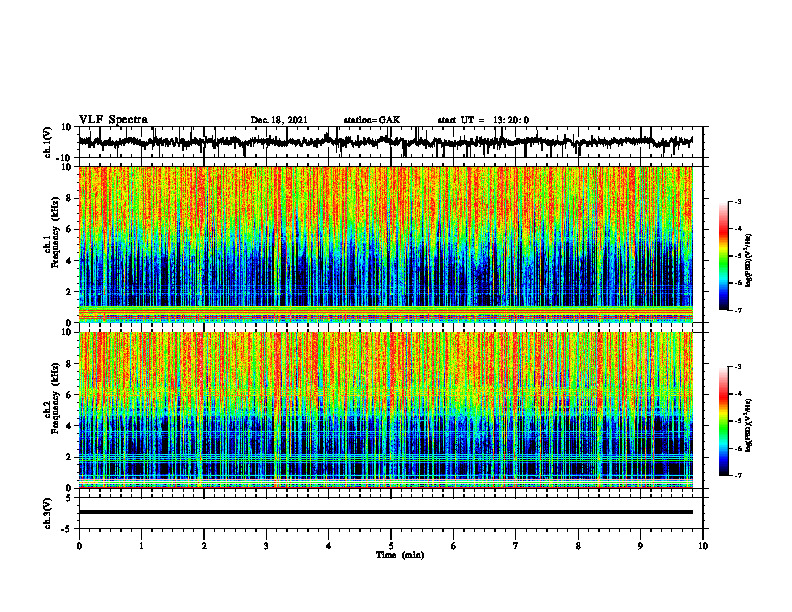This screenshot has height=612, width=792.
Task: Click the "-3" label on ch.1 color scale
Action: click(738, 201)
